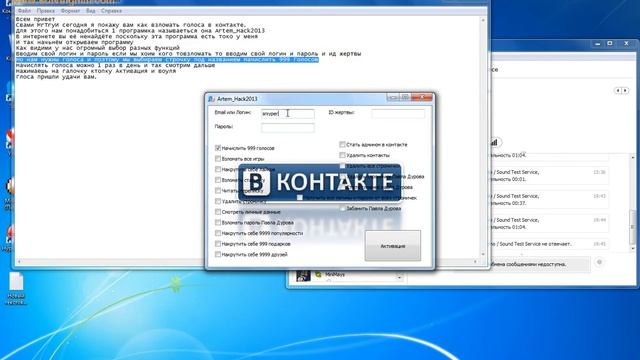The height and width of the screenshot is (360, 640).
Task: Click the signal bars icon in Skype
Action: (x=494, y=142)
